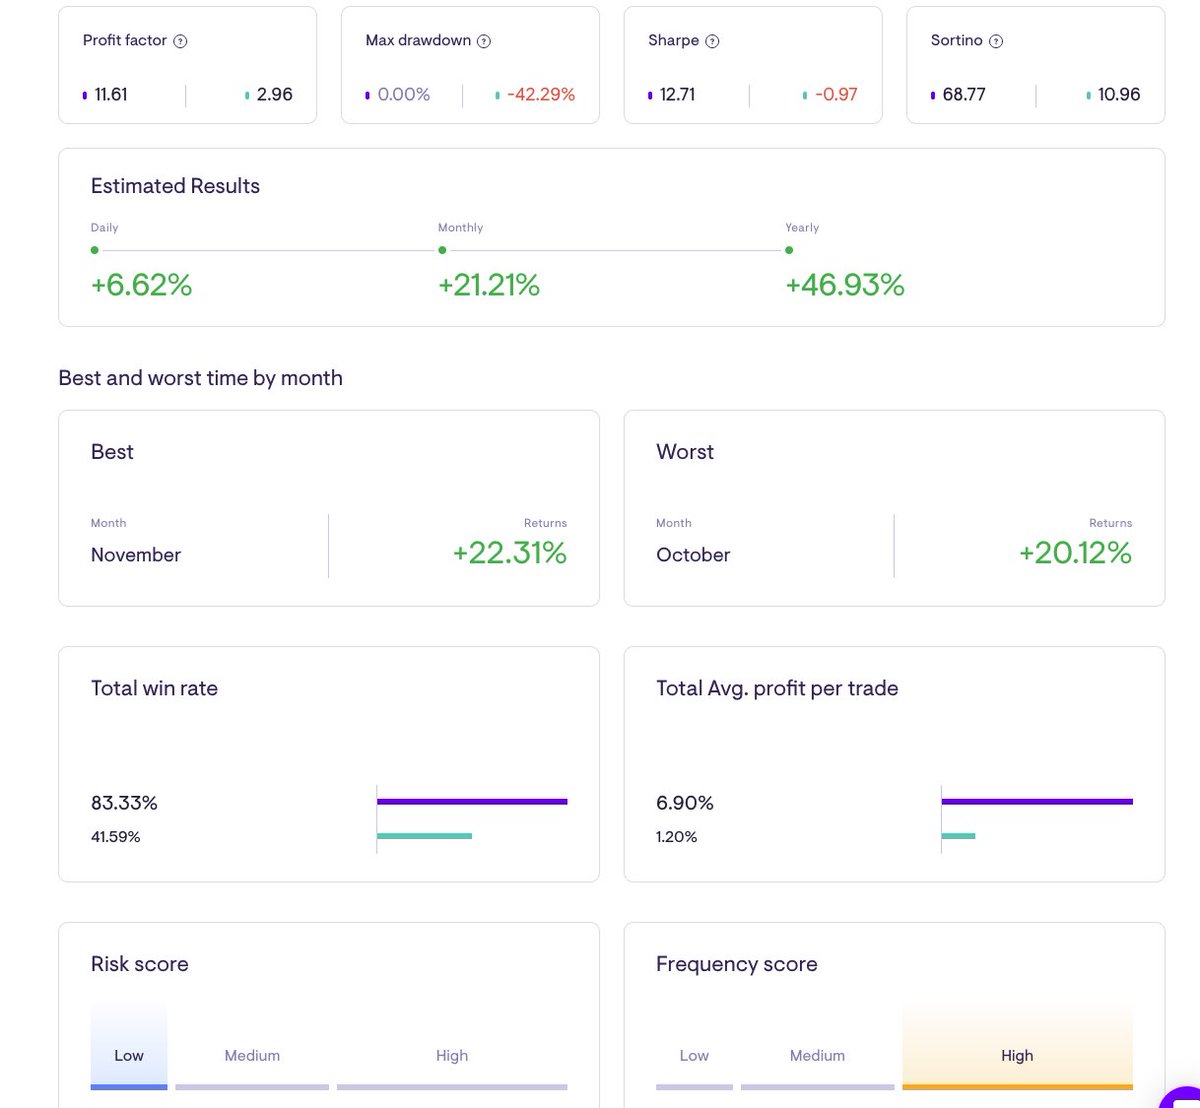The image size is (1200, 1108).
Task: Select the Daily estimate +6.62%
Action: 141,285
